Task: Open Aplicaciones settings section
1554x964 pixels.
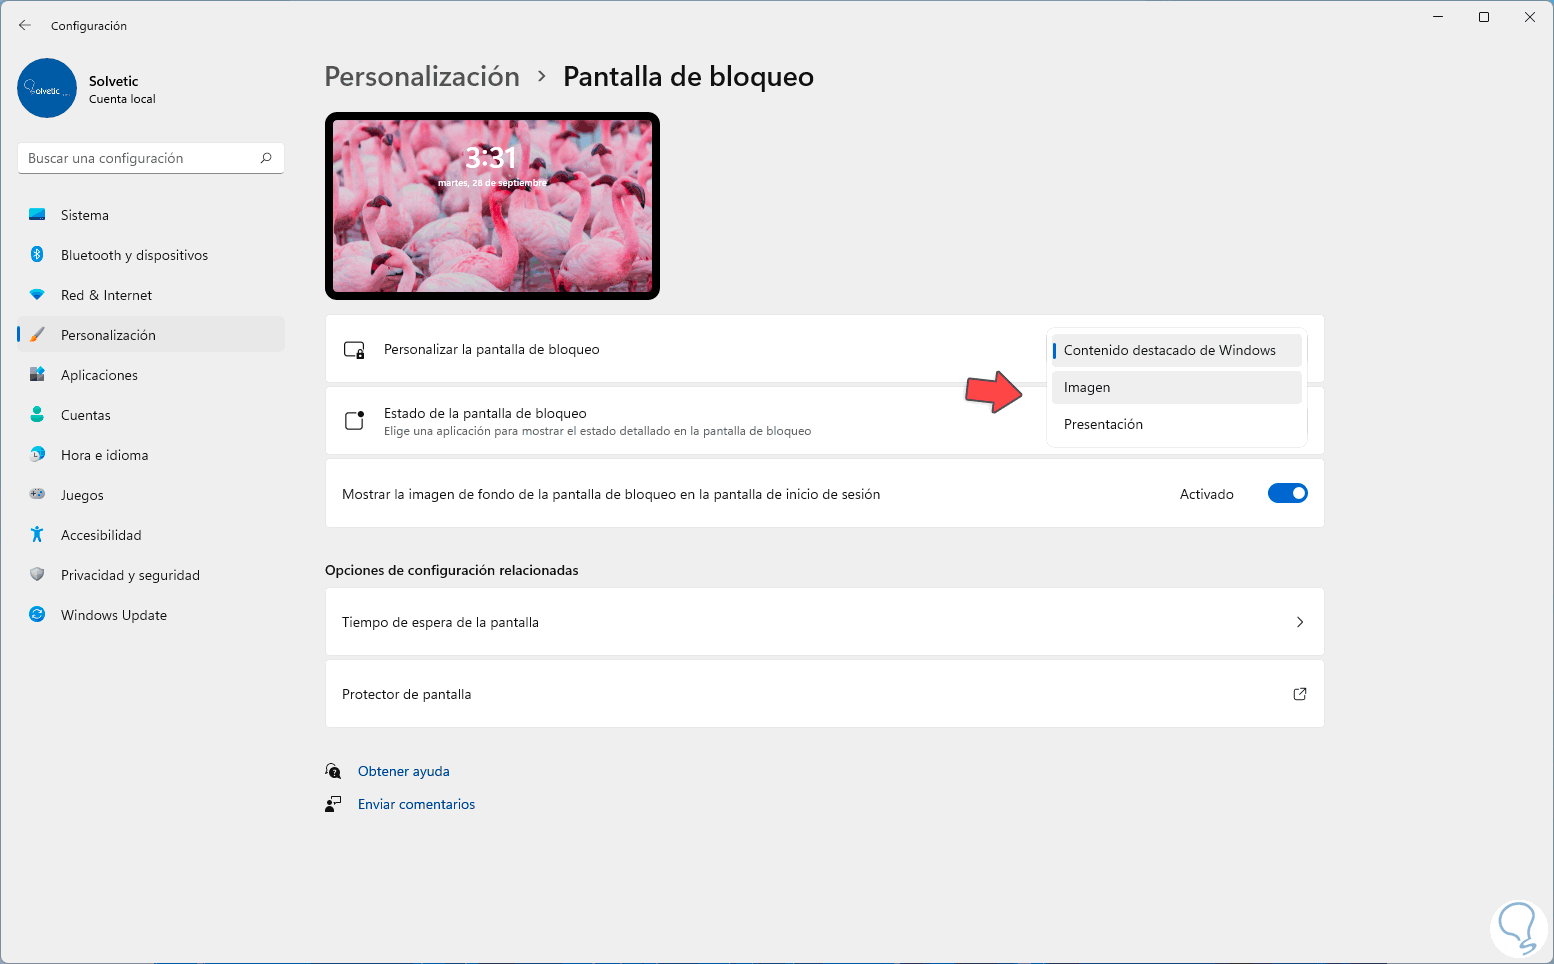Action: (151, 375)
